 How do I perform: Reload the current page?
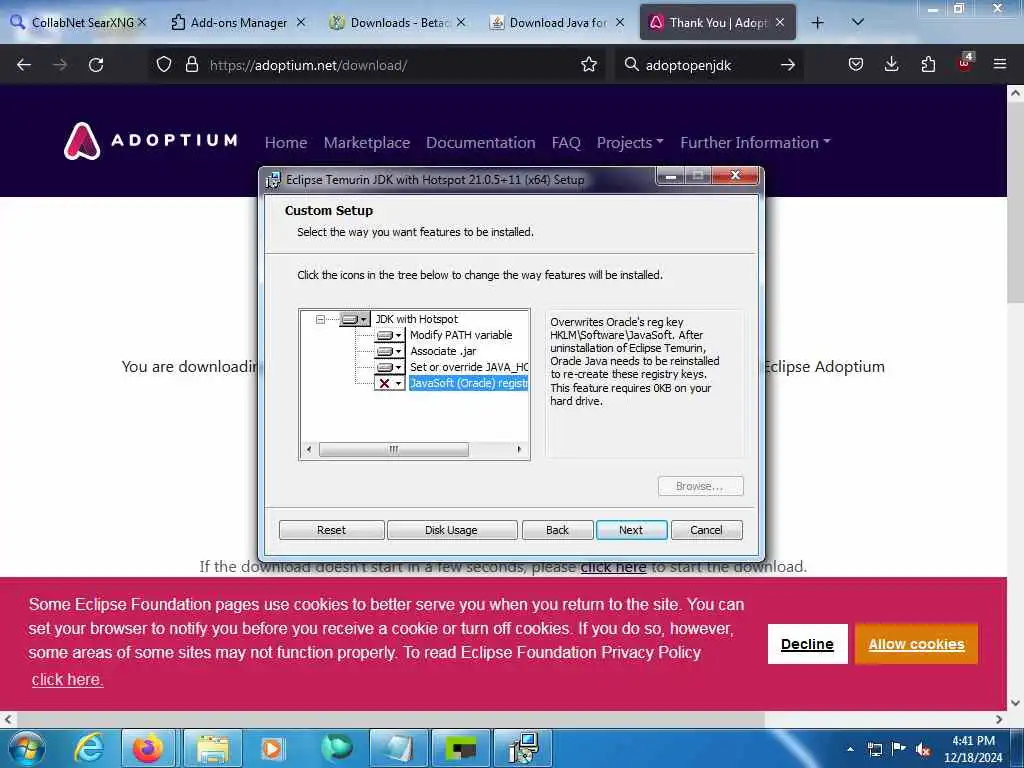[96, 65]
